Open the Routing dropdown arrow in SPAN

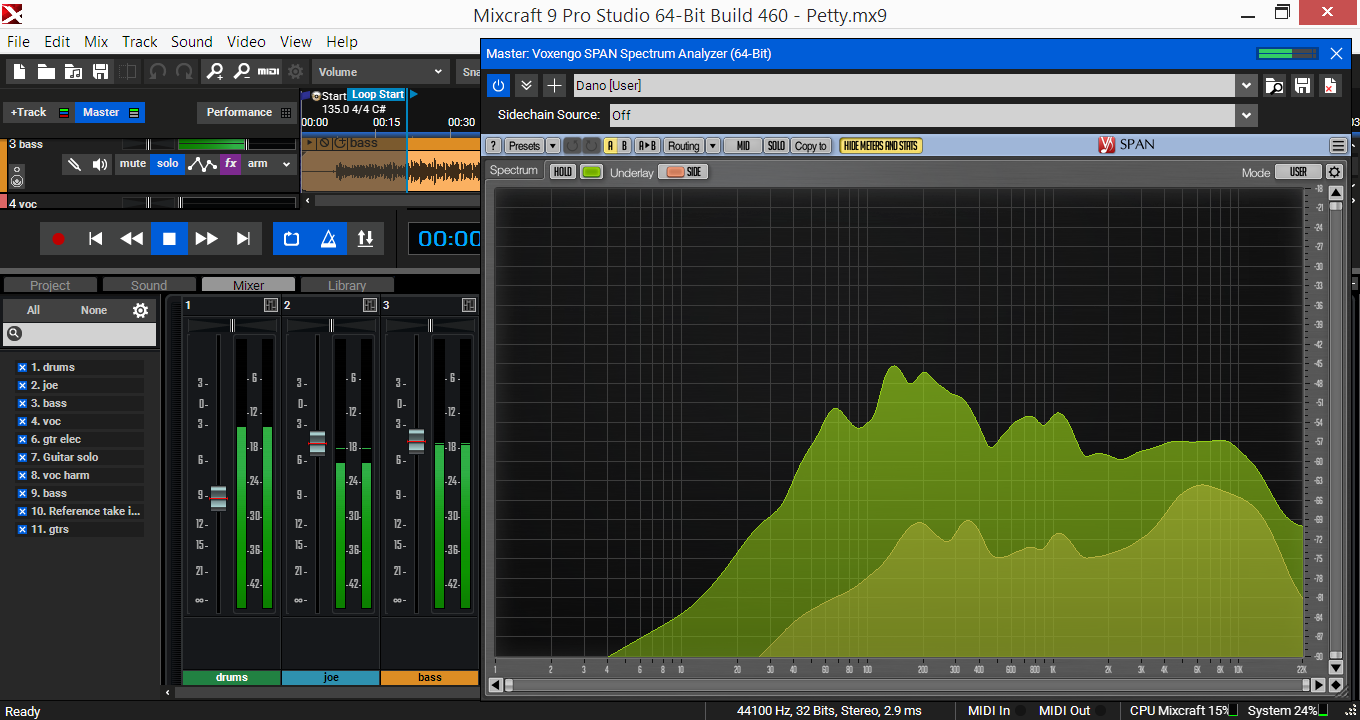713,146
